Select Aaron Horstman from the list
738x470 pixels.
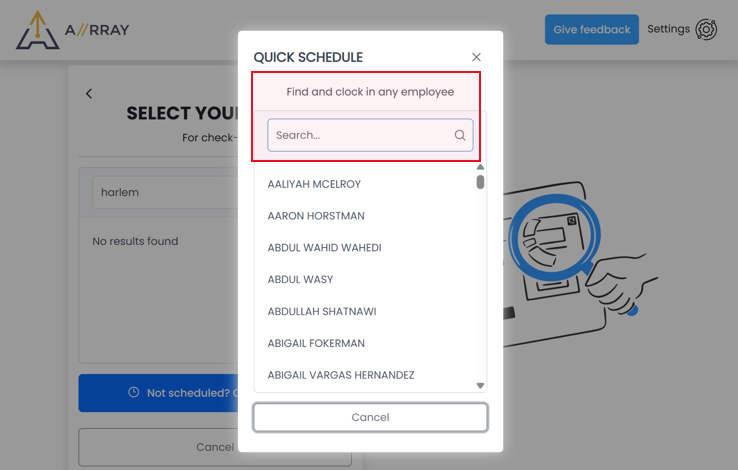click(316, 216)
